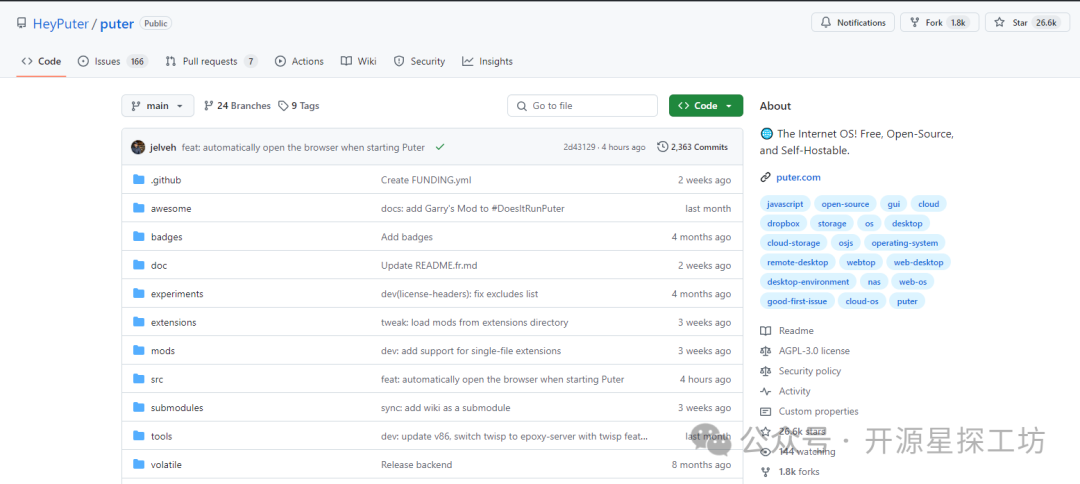Open 'Release backend' commit message
Screen dimensions: 1080x484
[x=417, y=465]
